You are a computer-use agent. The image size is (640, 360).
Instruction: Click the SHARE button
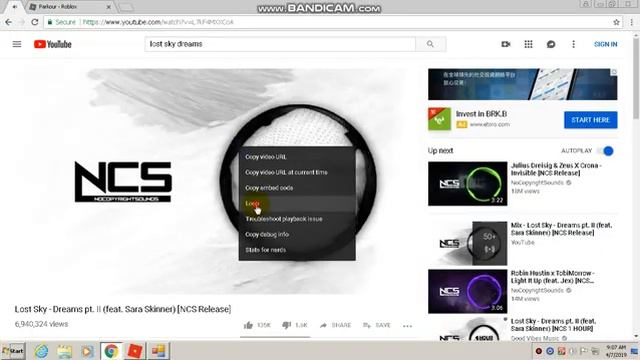point(335,325)
